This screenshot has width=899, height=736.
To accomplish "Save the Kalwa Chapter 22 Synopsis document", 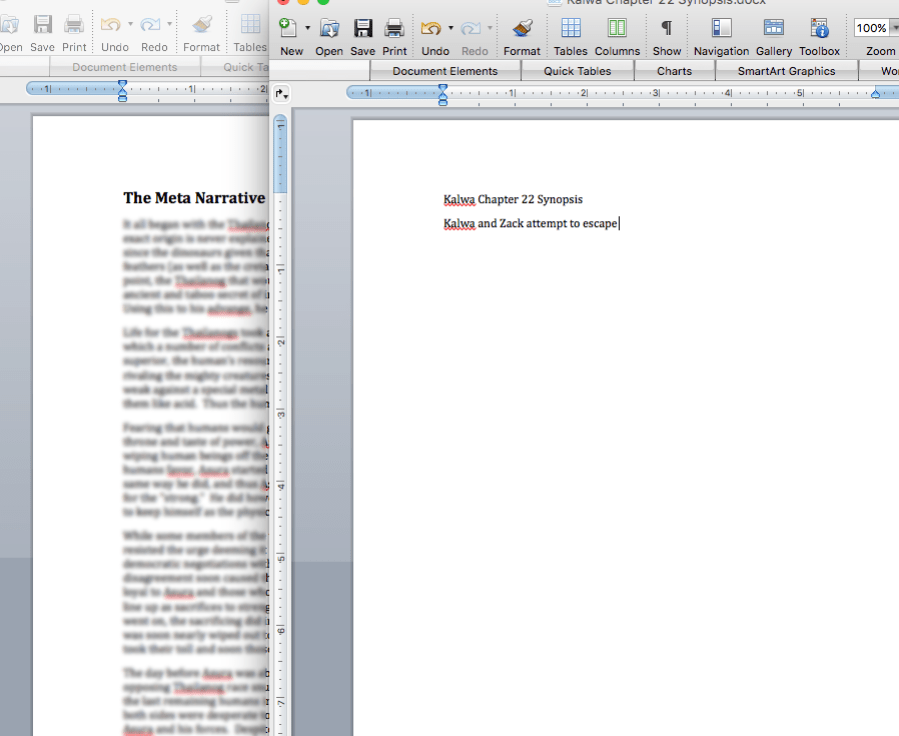I will coord(363,29).
